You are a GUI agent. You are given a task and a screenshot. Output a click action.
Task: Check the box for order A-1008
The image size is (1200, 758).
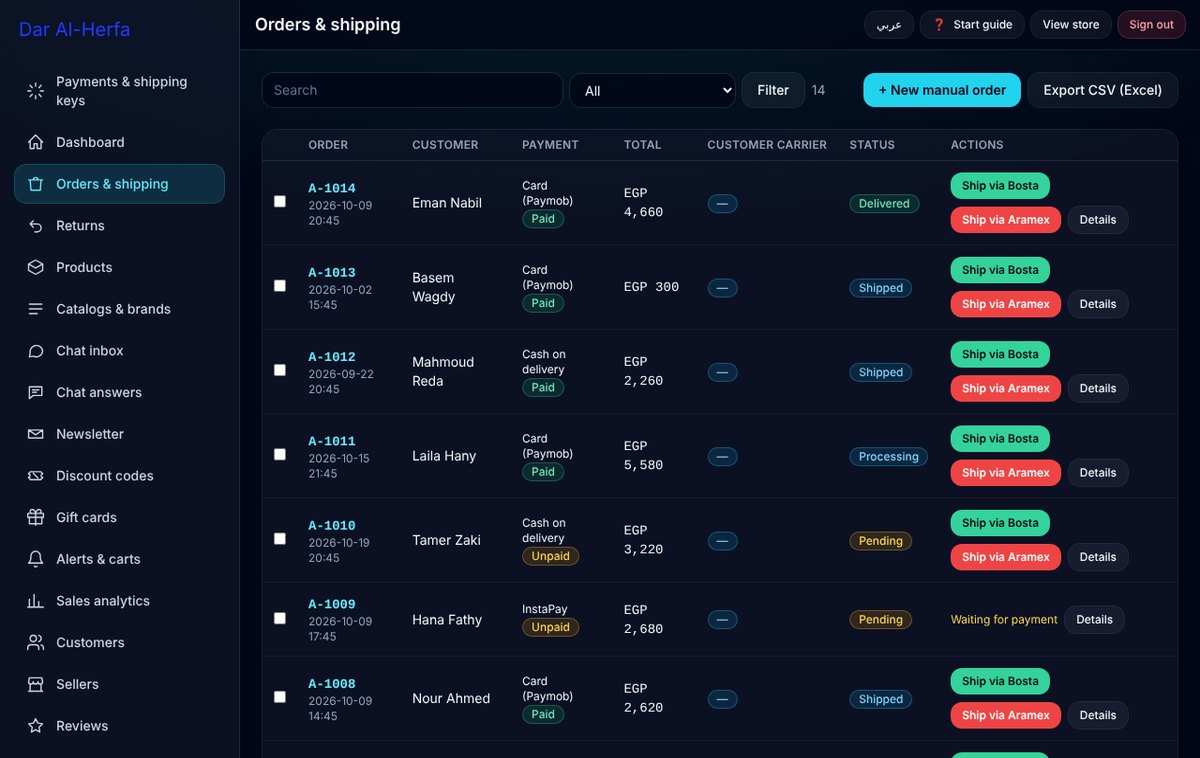click(x=280, y=697)
